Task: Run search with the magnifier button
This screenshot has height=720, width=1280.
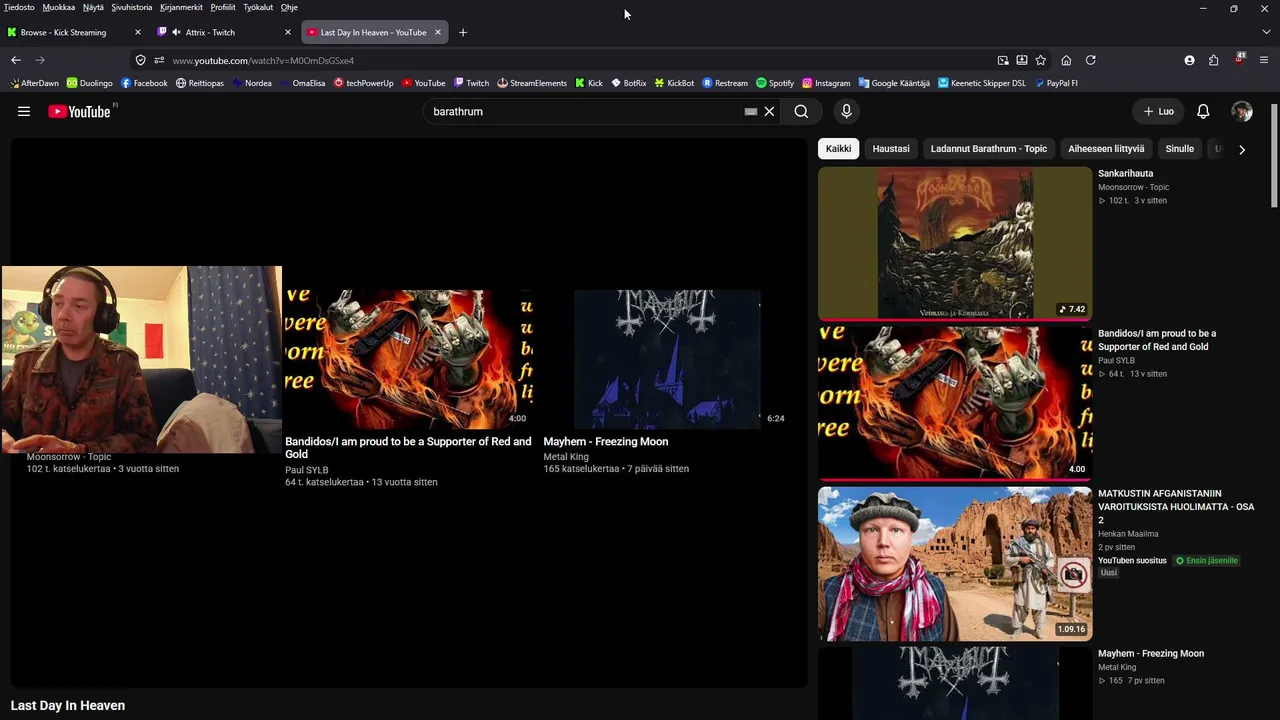Action: coord(801,111)
